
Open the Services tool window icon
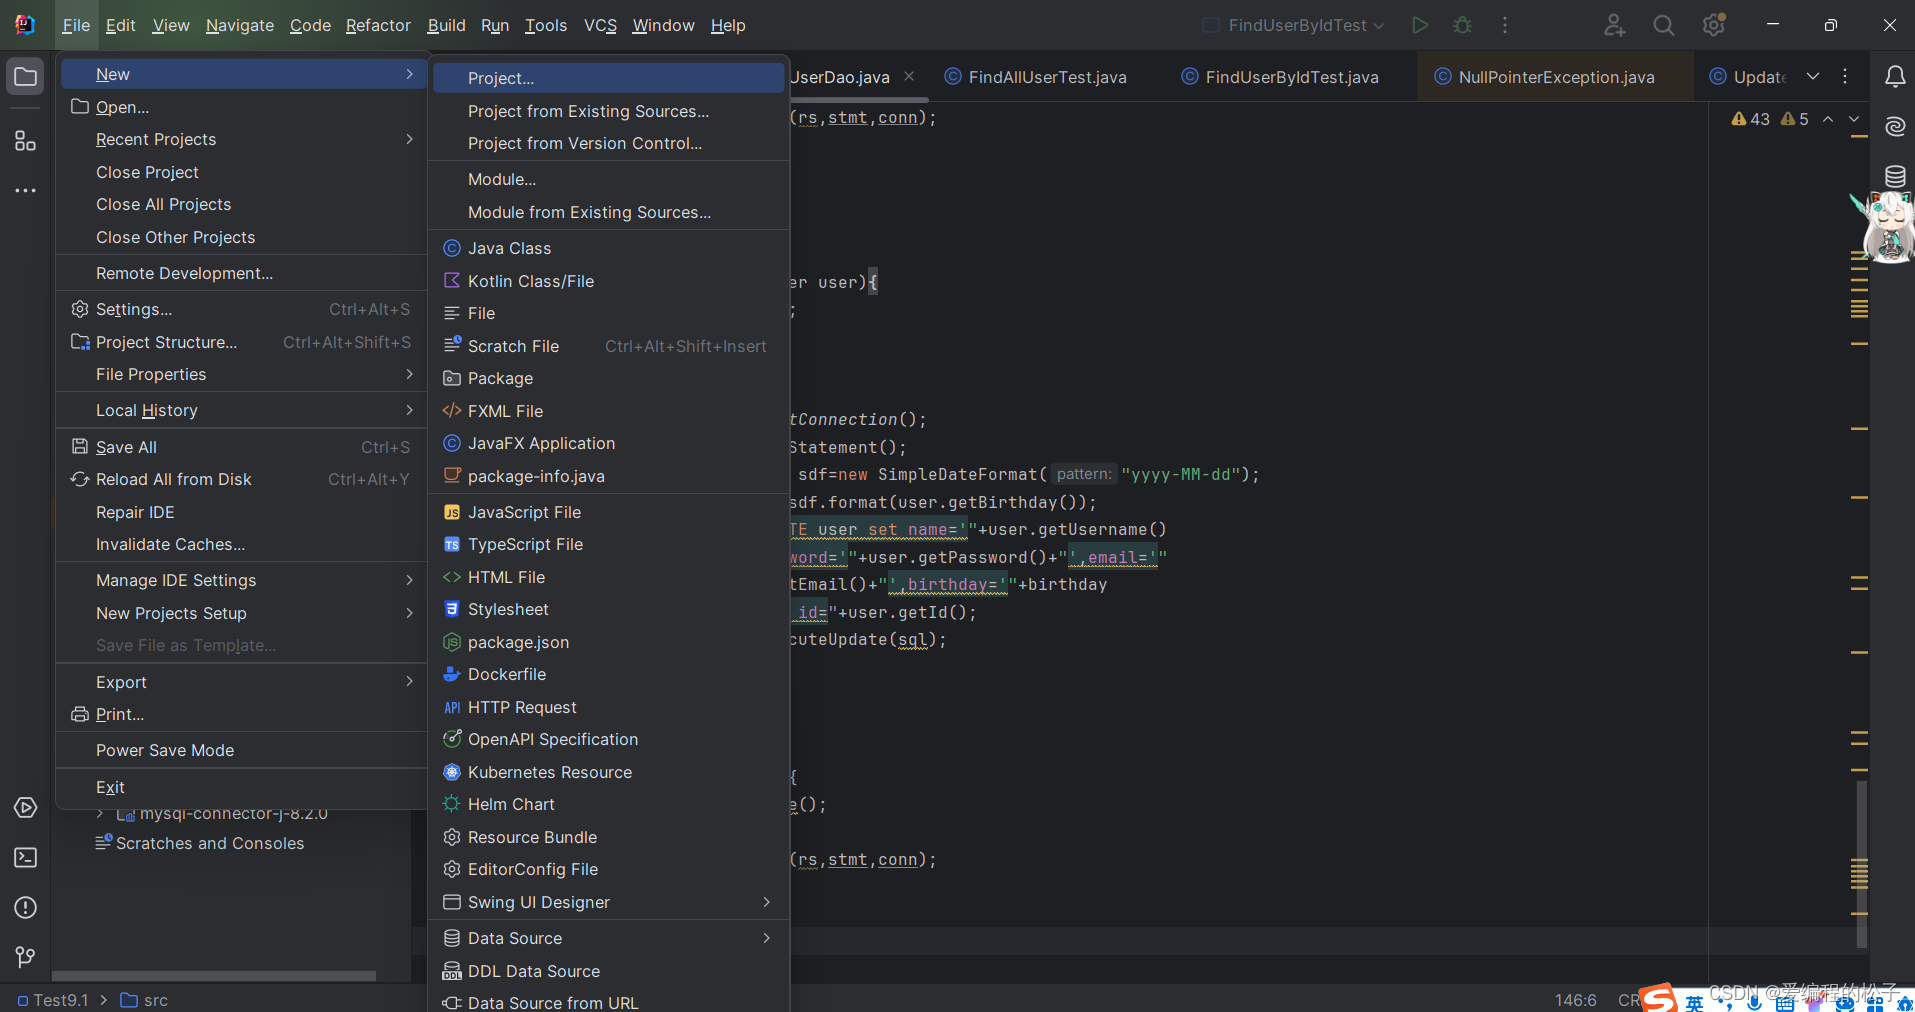pos(26,807)
